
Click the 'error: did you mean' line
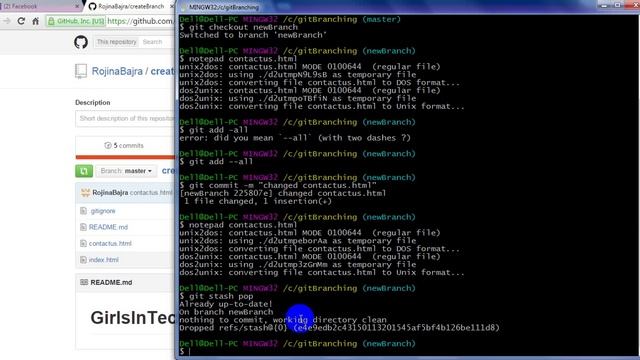pos(295,138)
